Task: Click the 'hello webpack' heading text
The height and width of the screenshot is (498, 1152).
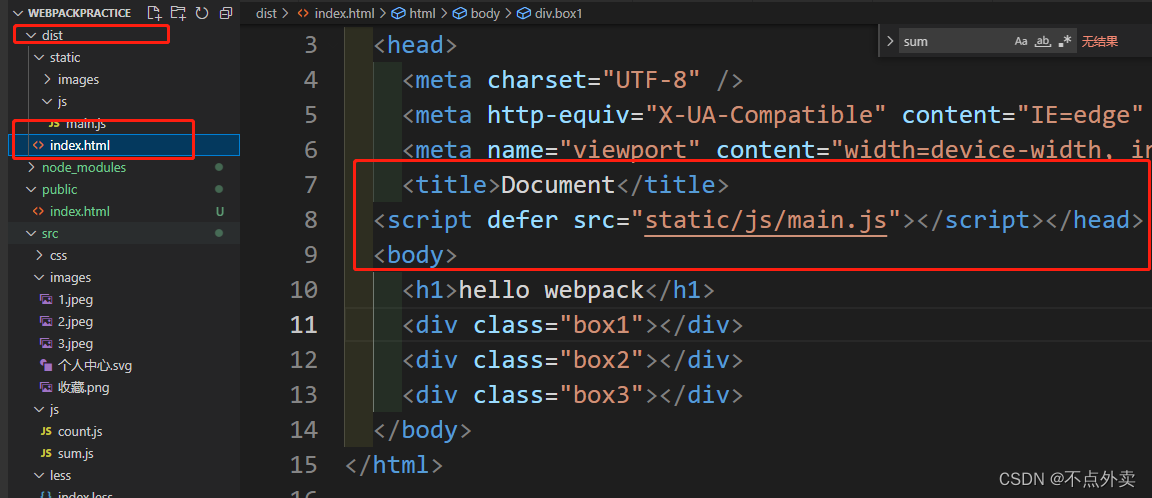Action: pos(551,290)
